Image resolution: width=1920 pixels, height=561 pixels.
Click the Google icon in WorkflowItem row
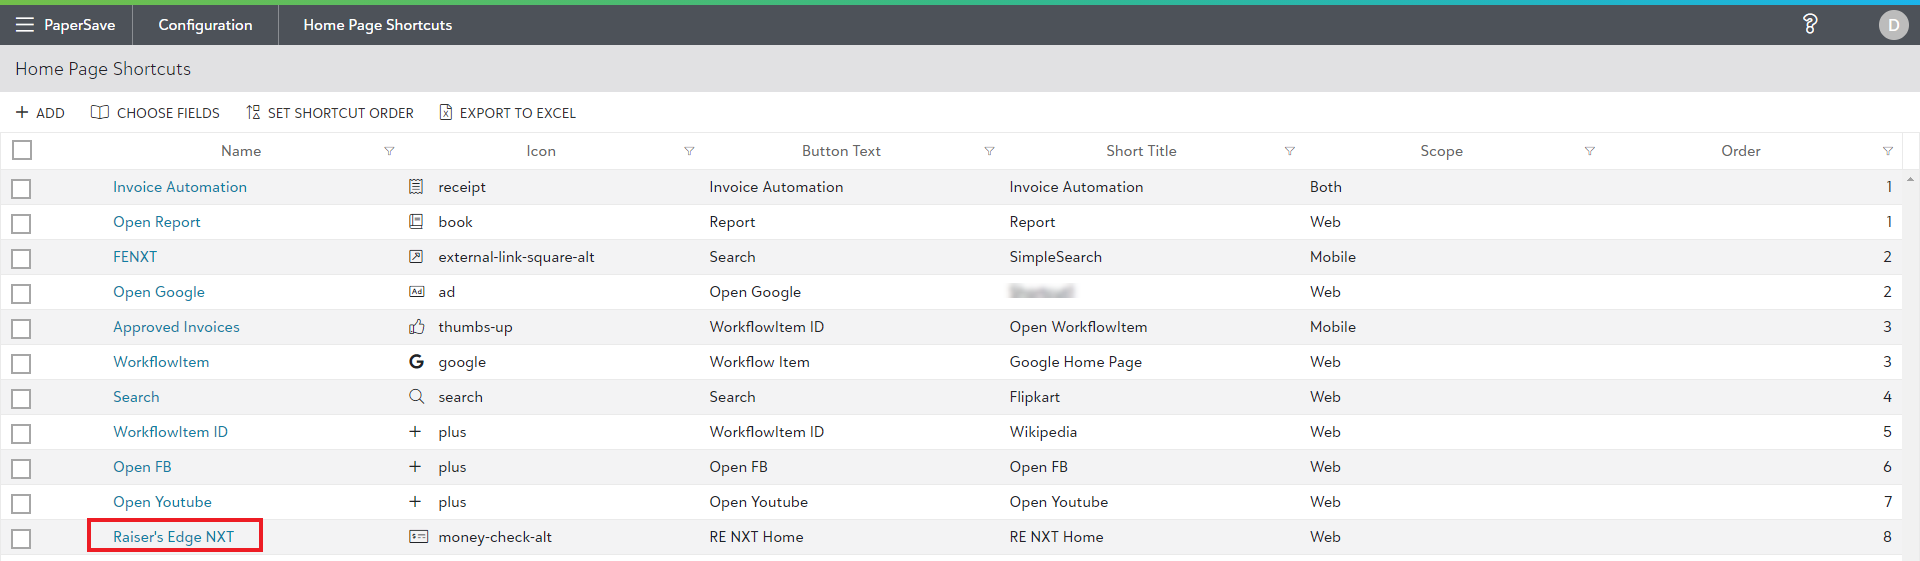click(x=416, y=362)
